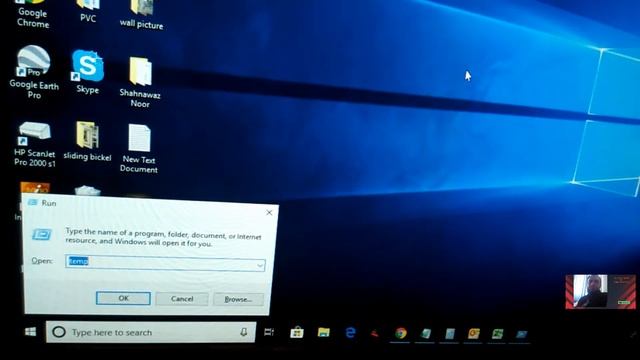Image resolution: width=640 pixels, height=360 pixels.
Task: Open File Explorer from the taskbar
Action: pos(324,332)
